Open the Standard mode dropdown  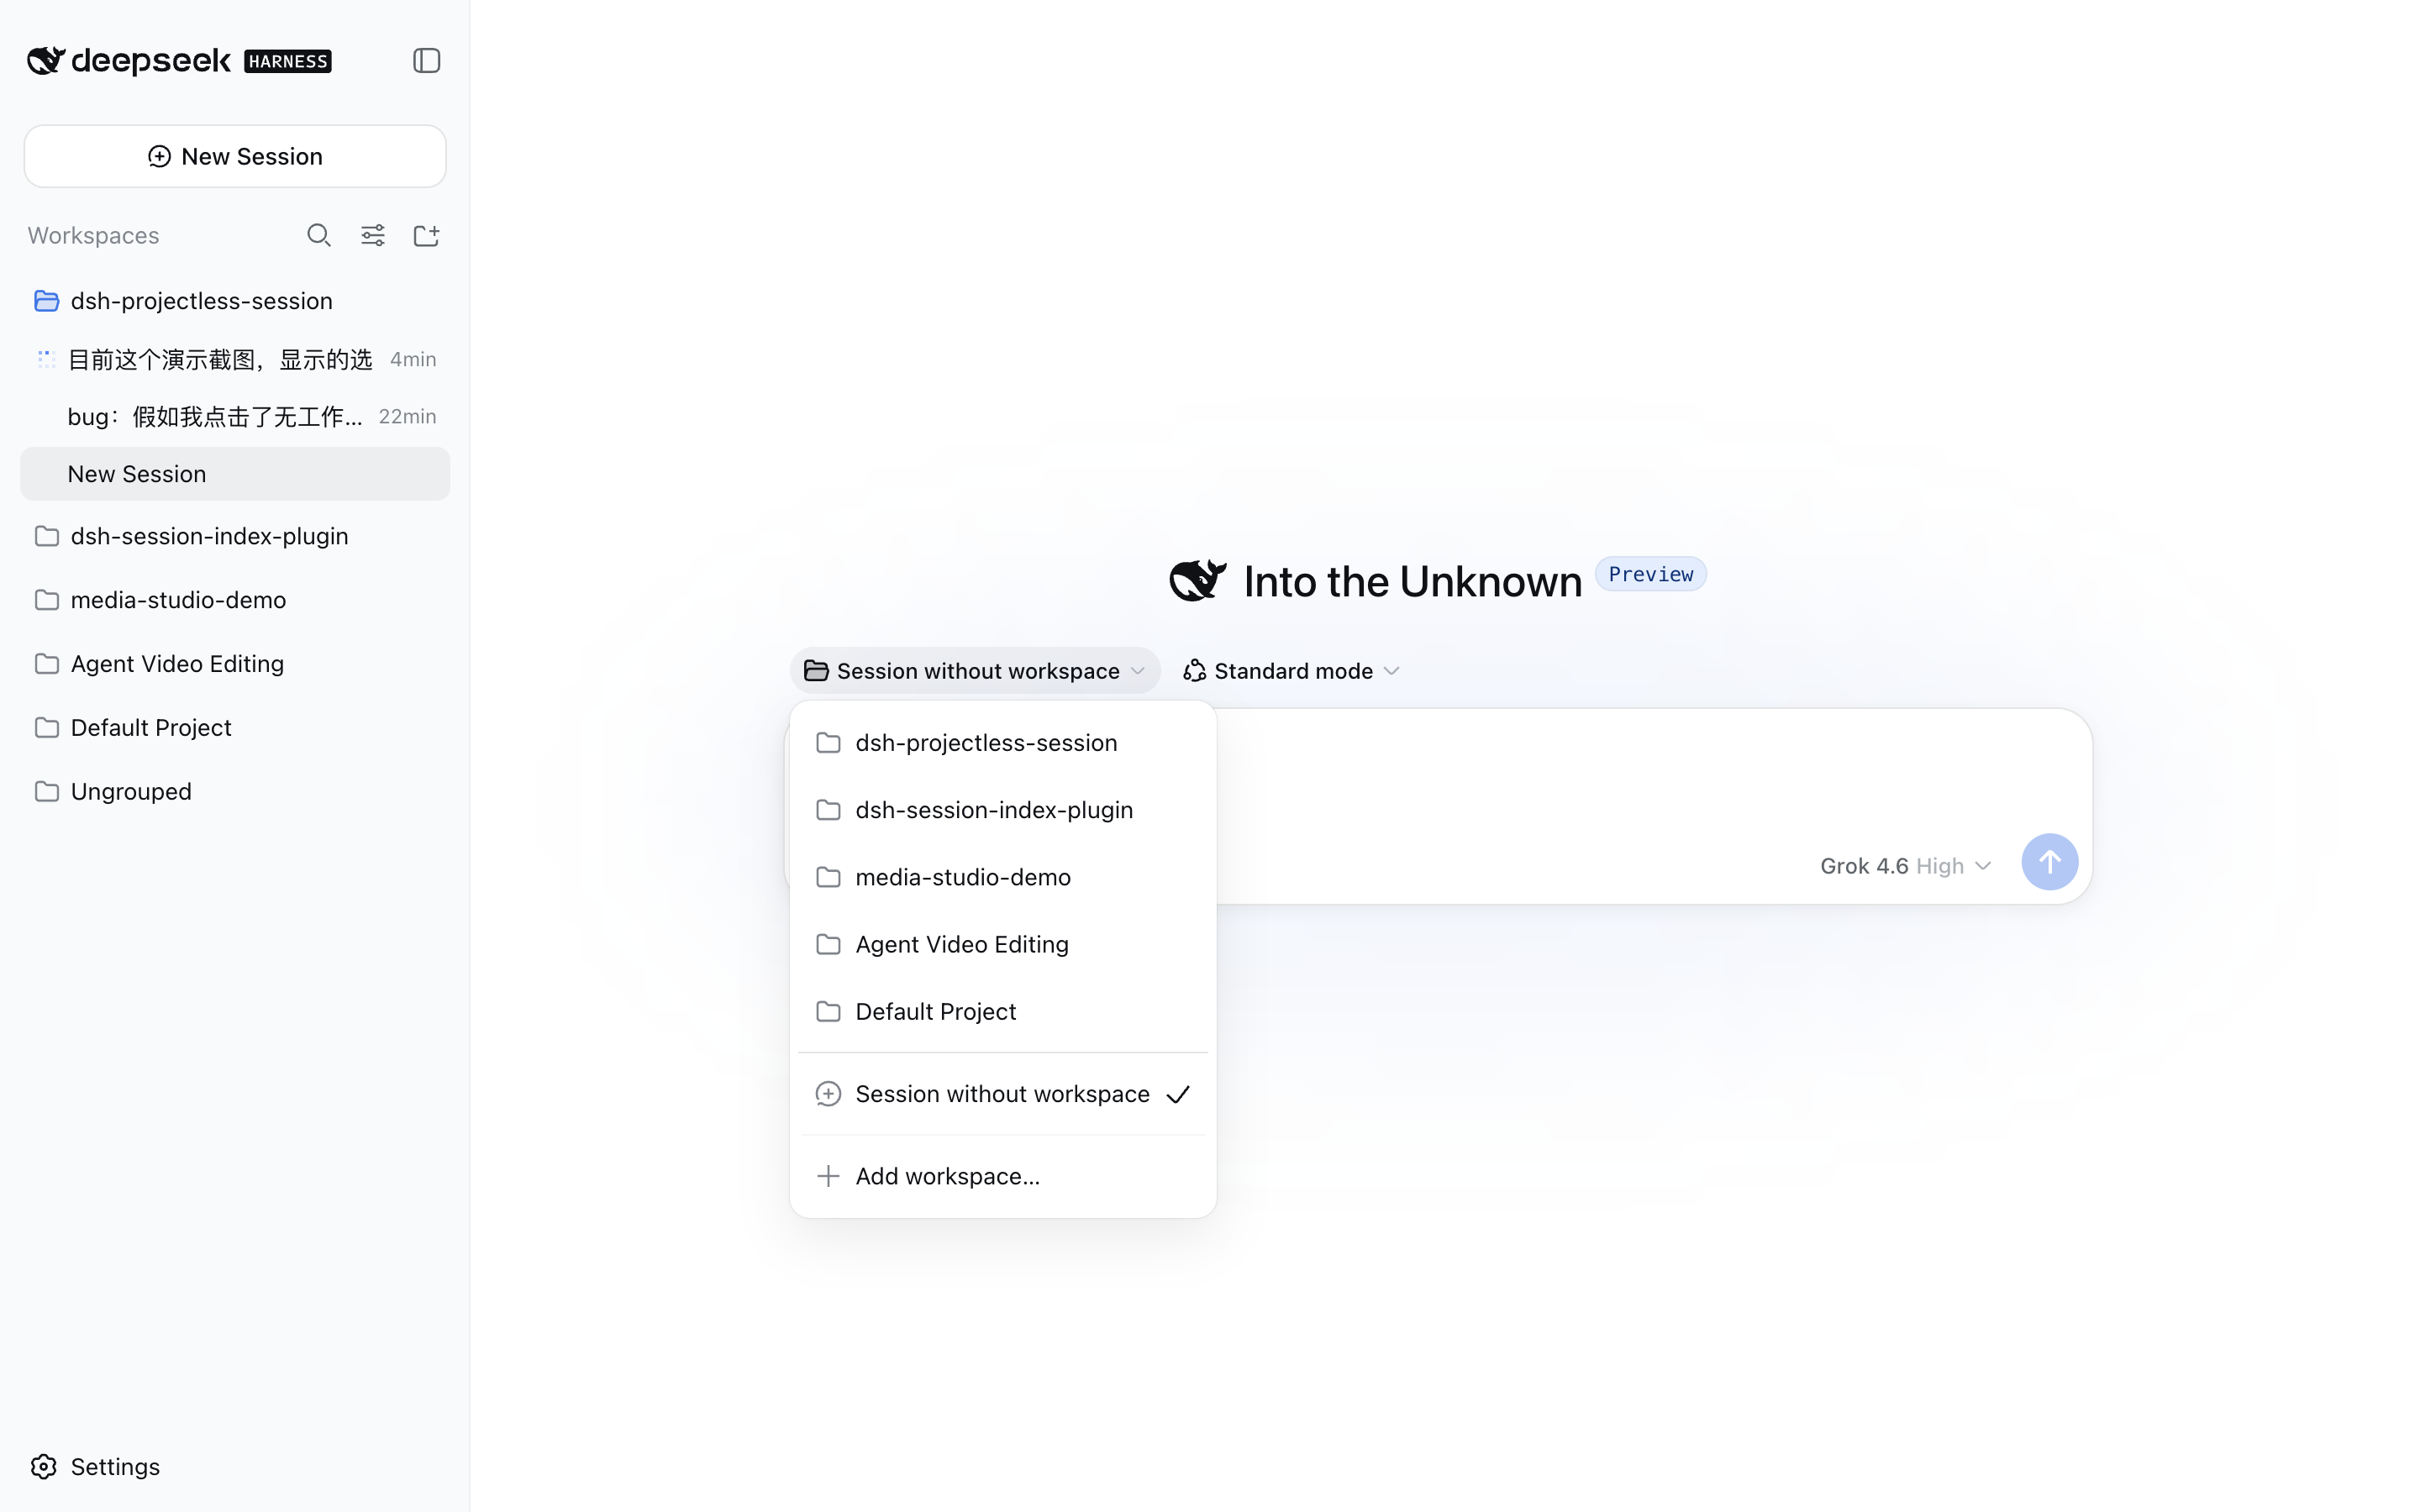(x=1291, y=671)
